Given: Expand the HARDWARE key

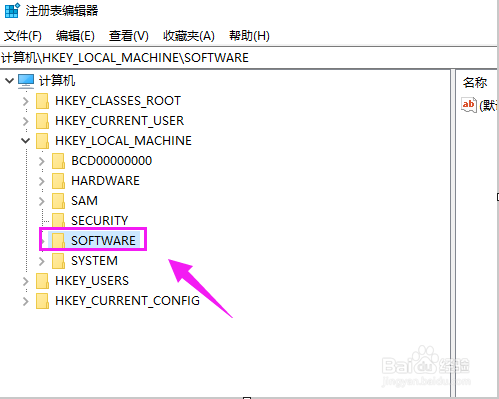Looking at the screenshot, I should 42,181.
